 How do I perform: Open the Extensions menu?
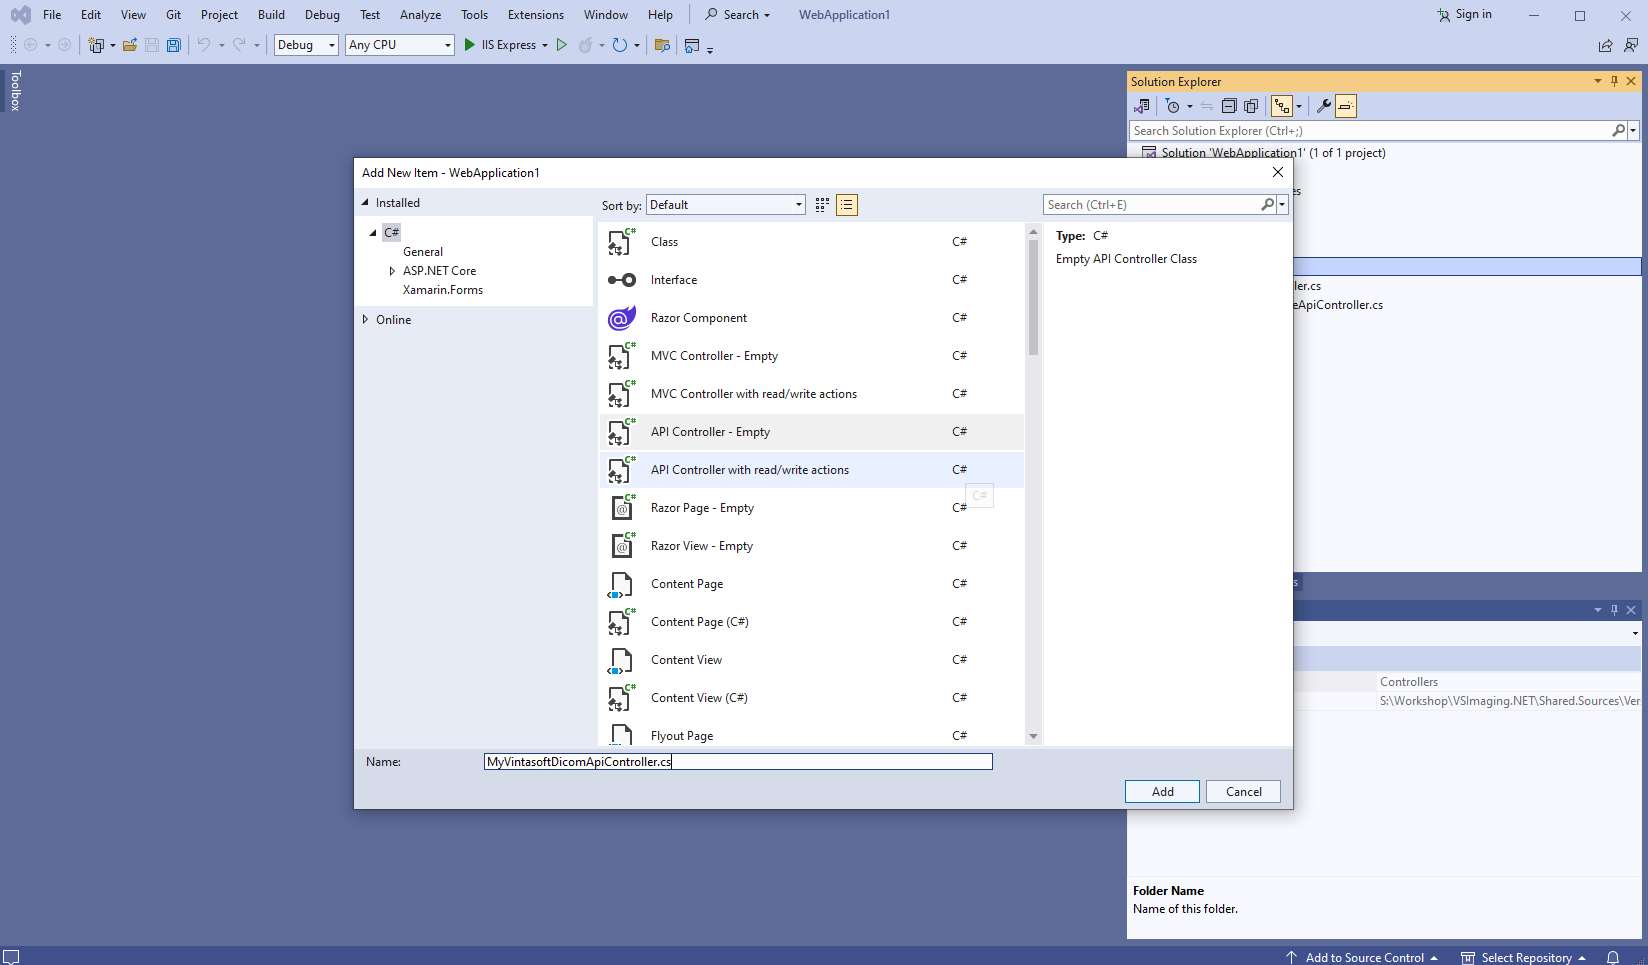point(535,15)
